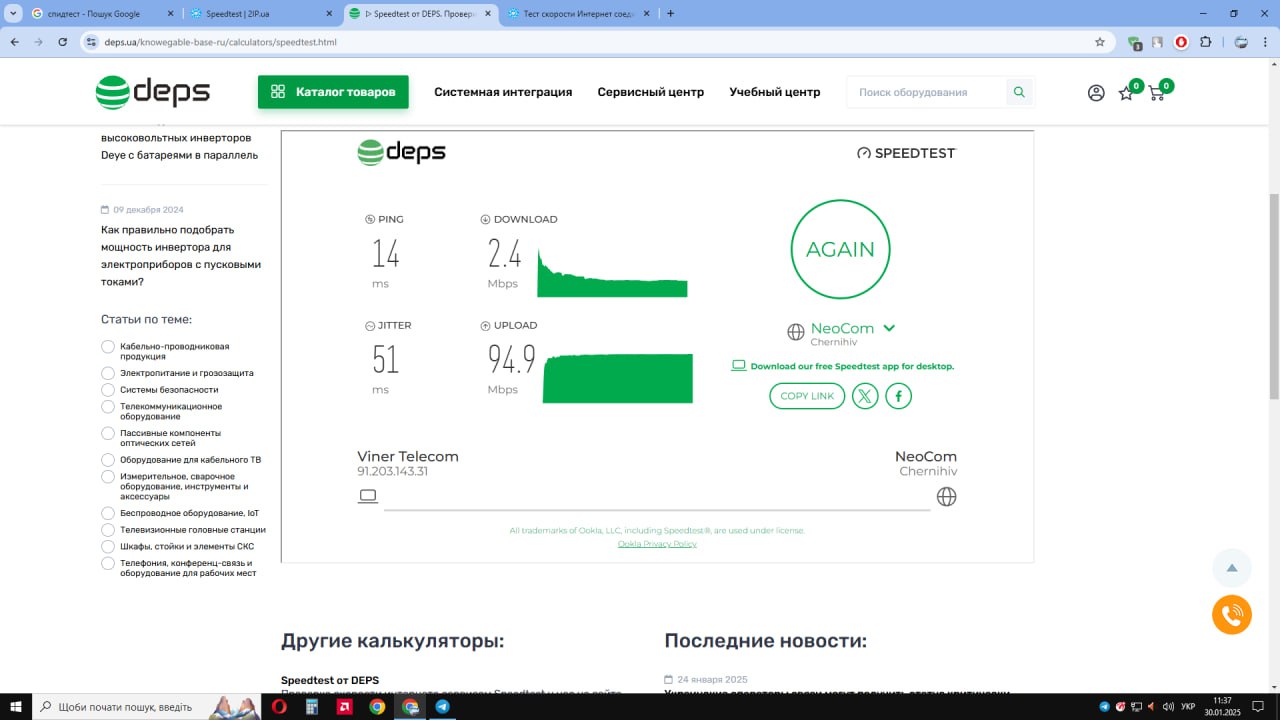Select Пассивные компоненты оптических сетей radio option

(108, 433)
